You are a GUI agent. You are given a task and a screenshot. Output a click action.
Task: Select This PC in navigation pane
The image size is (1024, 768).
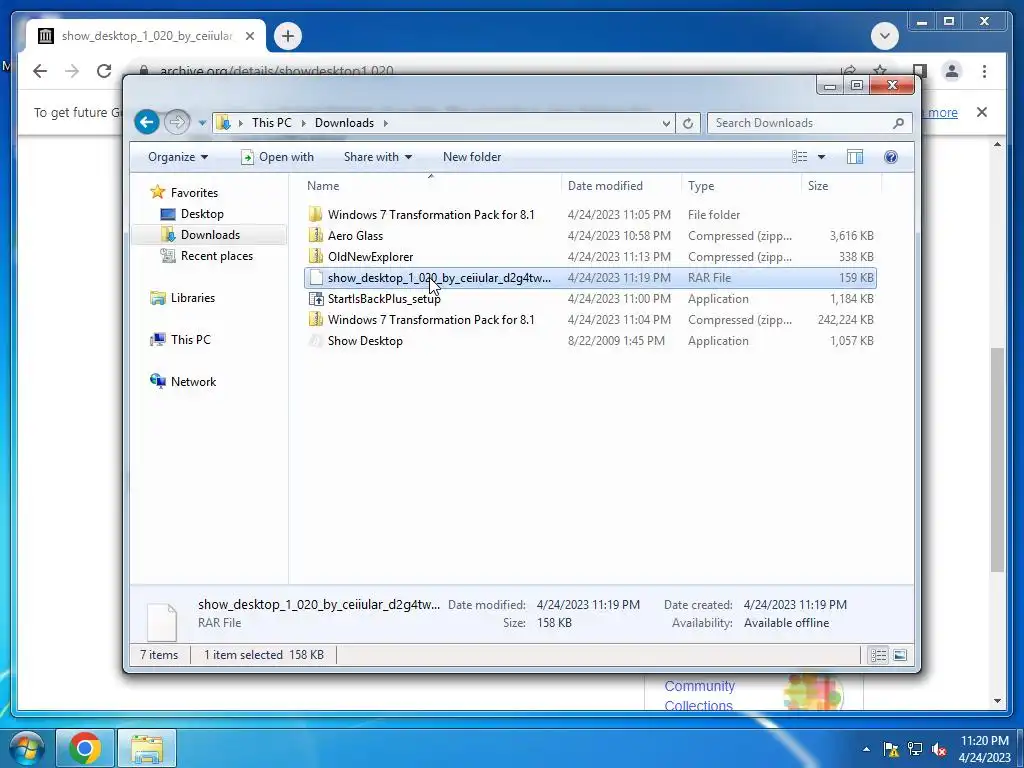191,340
